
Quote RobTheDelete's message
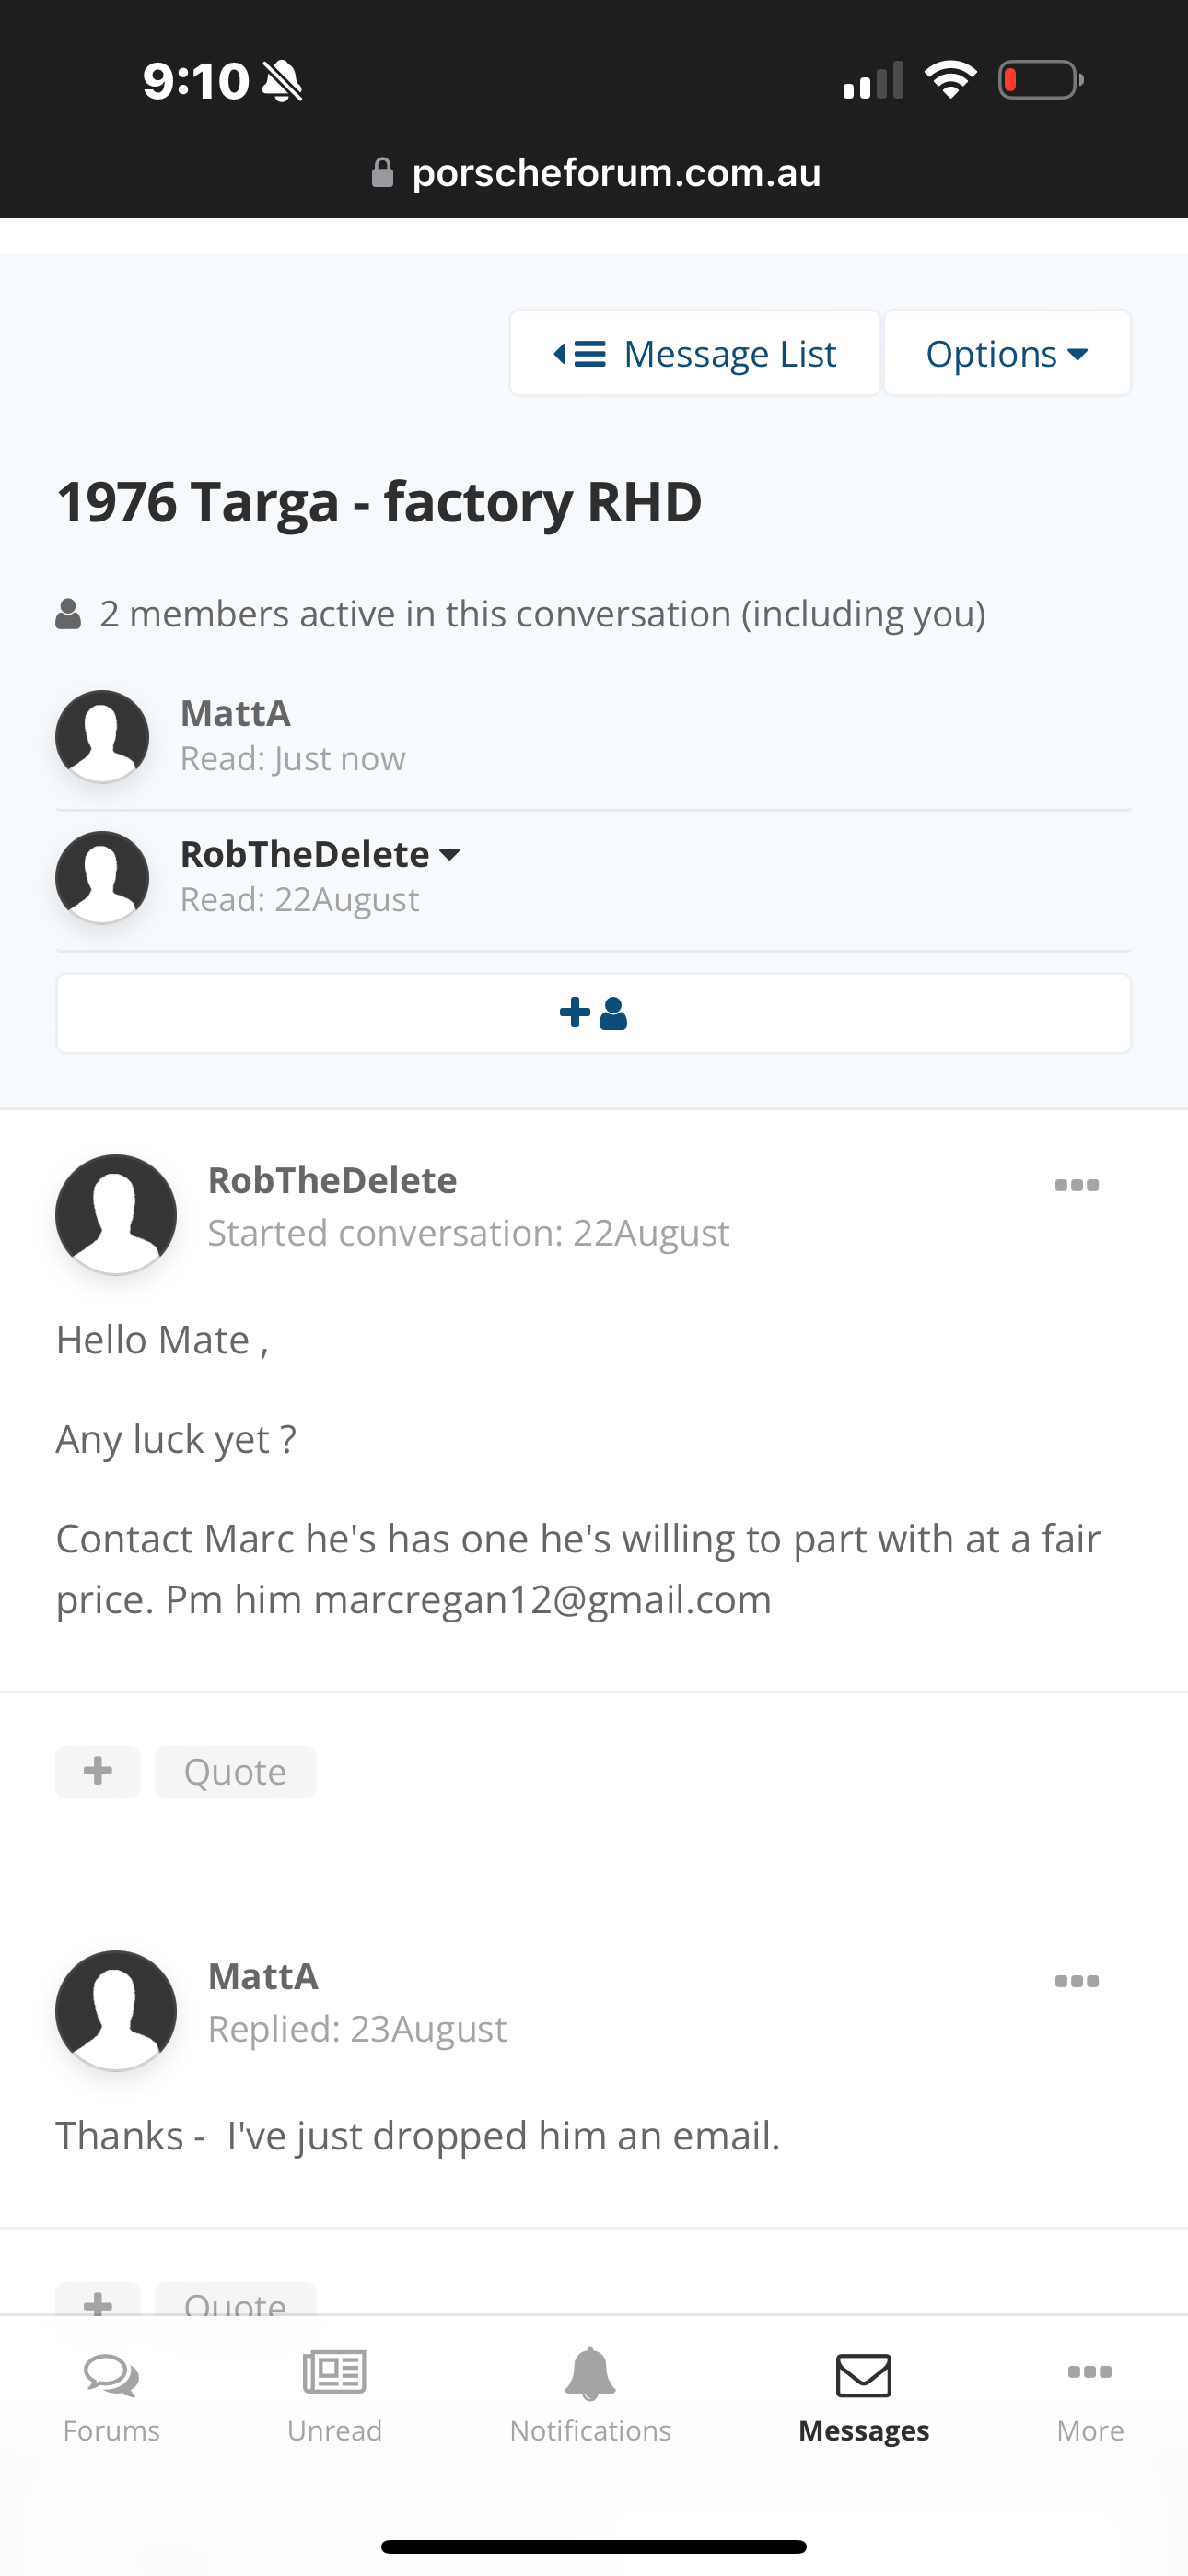[x=235, y=1772]
